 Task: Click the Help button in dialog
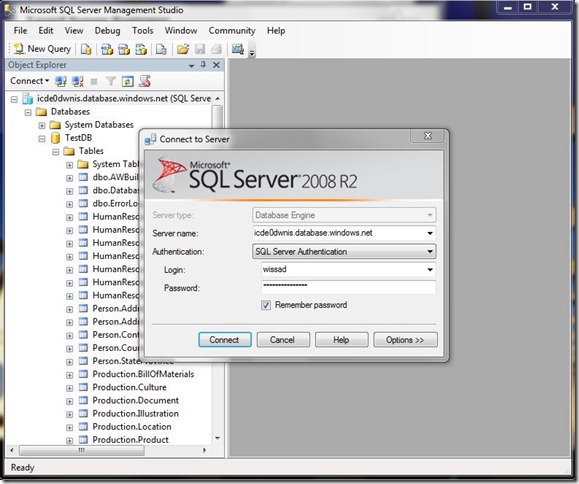[341, 339]
